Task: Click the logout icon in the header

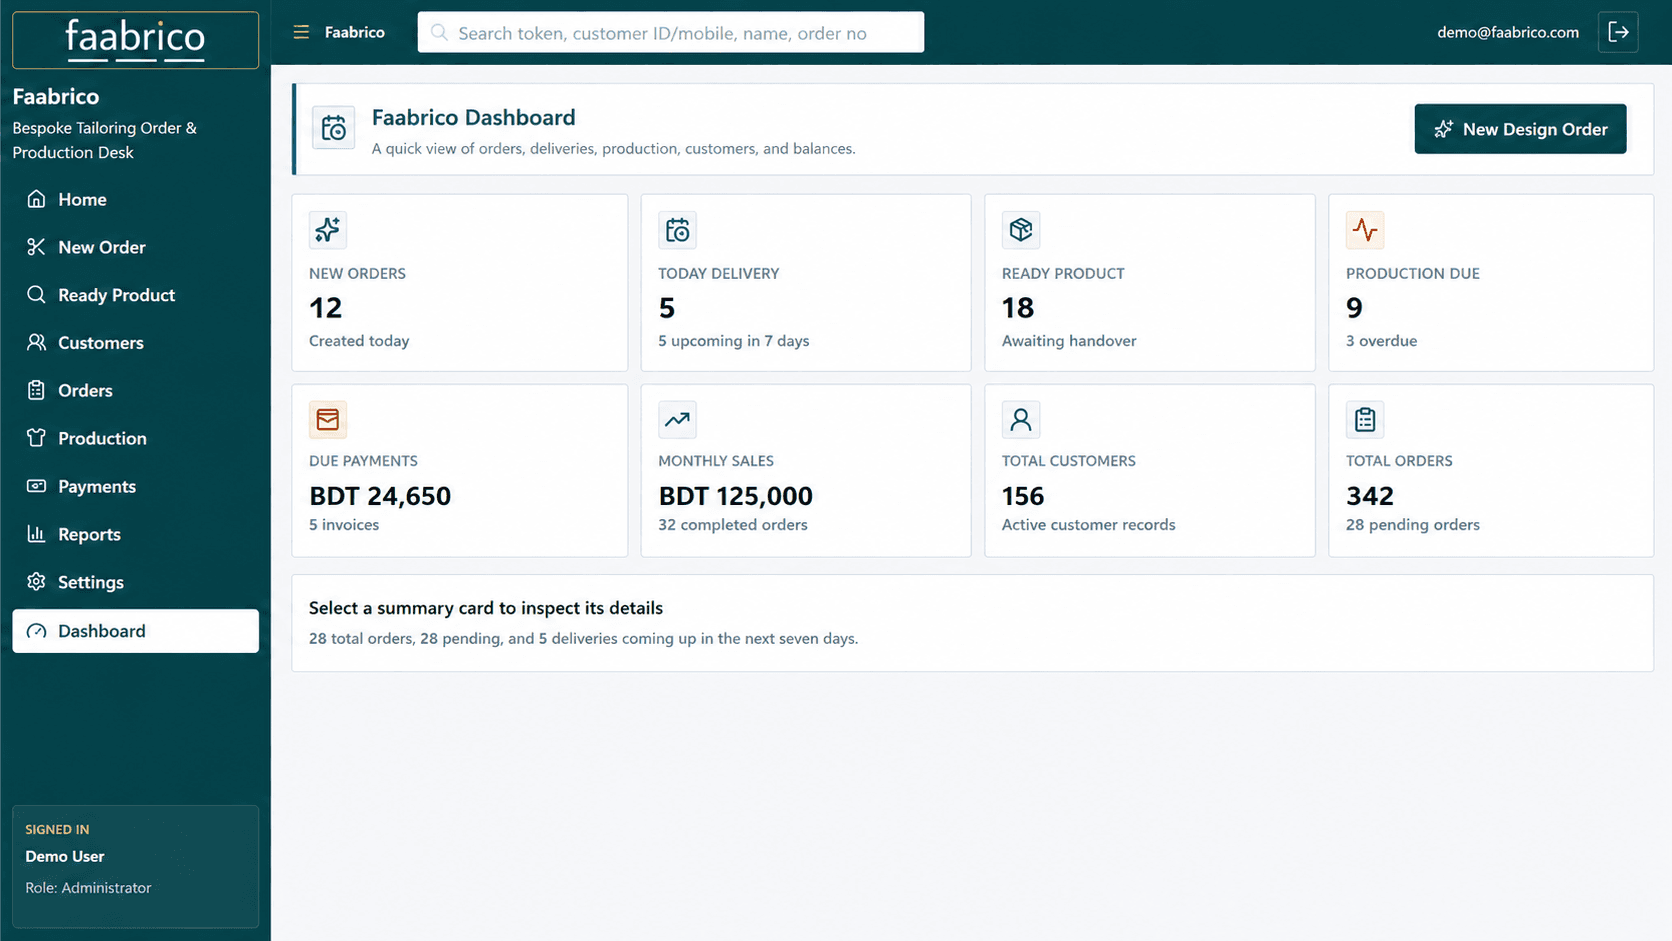Action: coord(1618,32)
